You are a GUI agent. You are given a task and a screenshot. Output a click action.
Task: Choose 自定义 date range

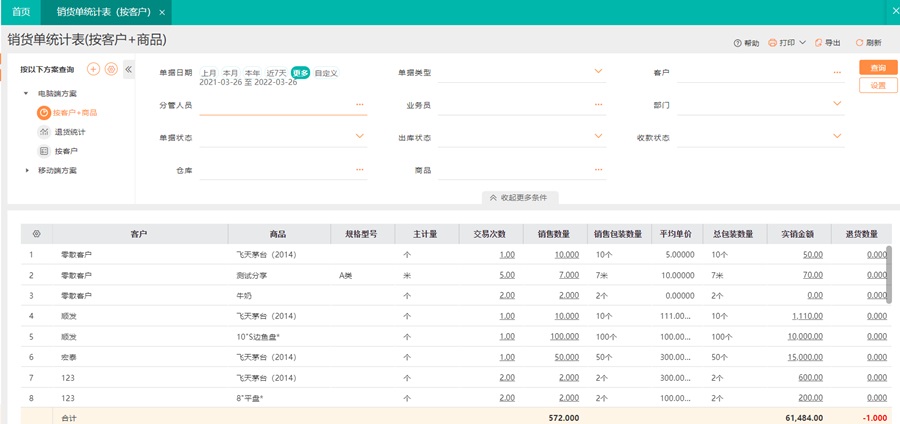pos(326,73)
